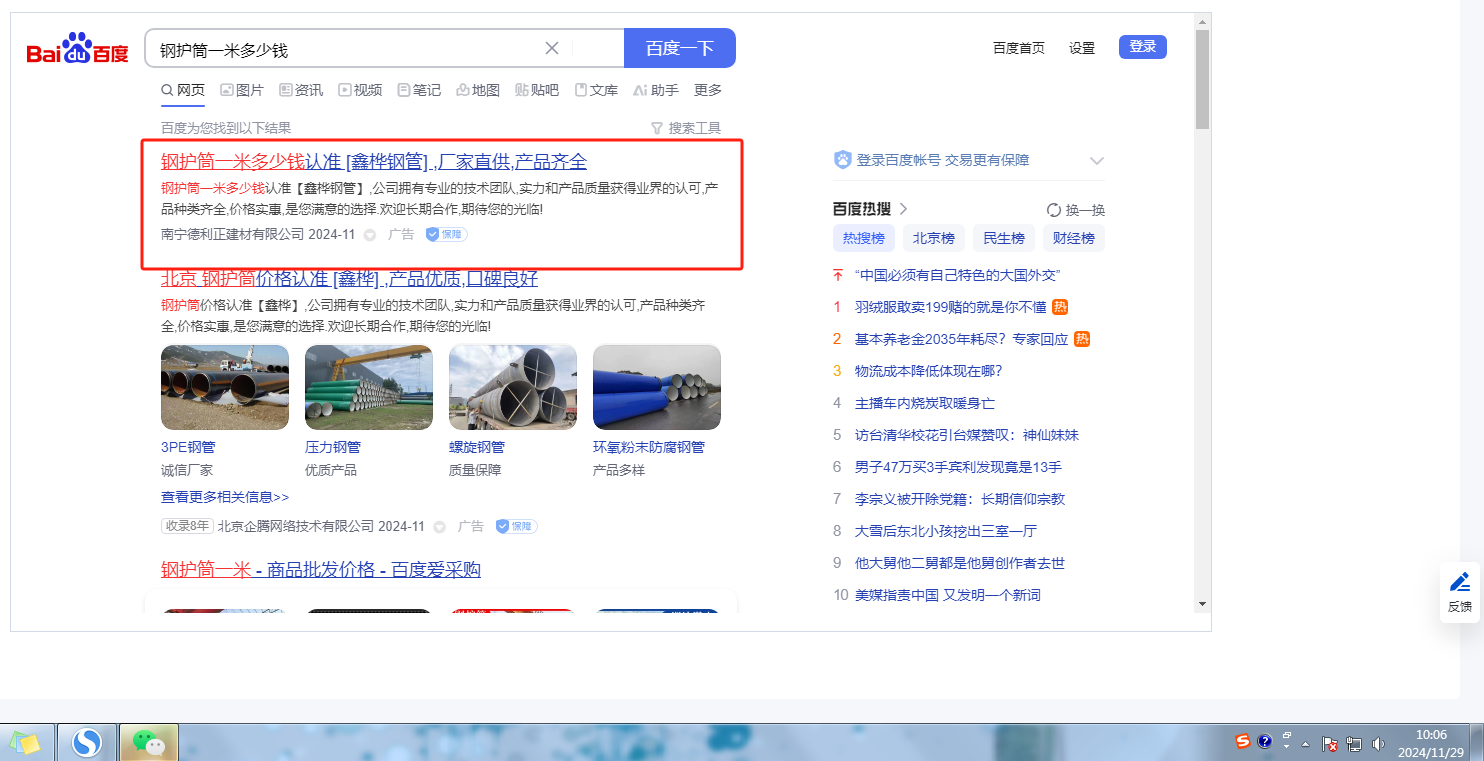The width and height of the screenshot is (1484, 761).
Task: Click the 收录8年 badge
Action: pyautogui.click(x=187, y=526)
